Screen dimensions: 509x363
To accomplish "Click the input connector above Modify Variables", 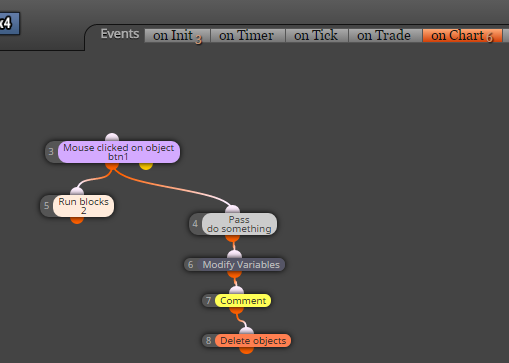I will pyautogui.click(x=234, y=255).
